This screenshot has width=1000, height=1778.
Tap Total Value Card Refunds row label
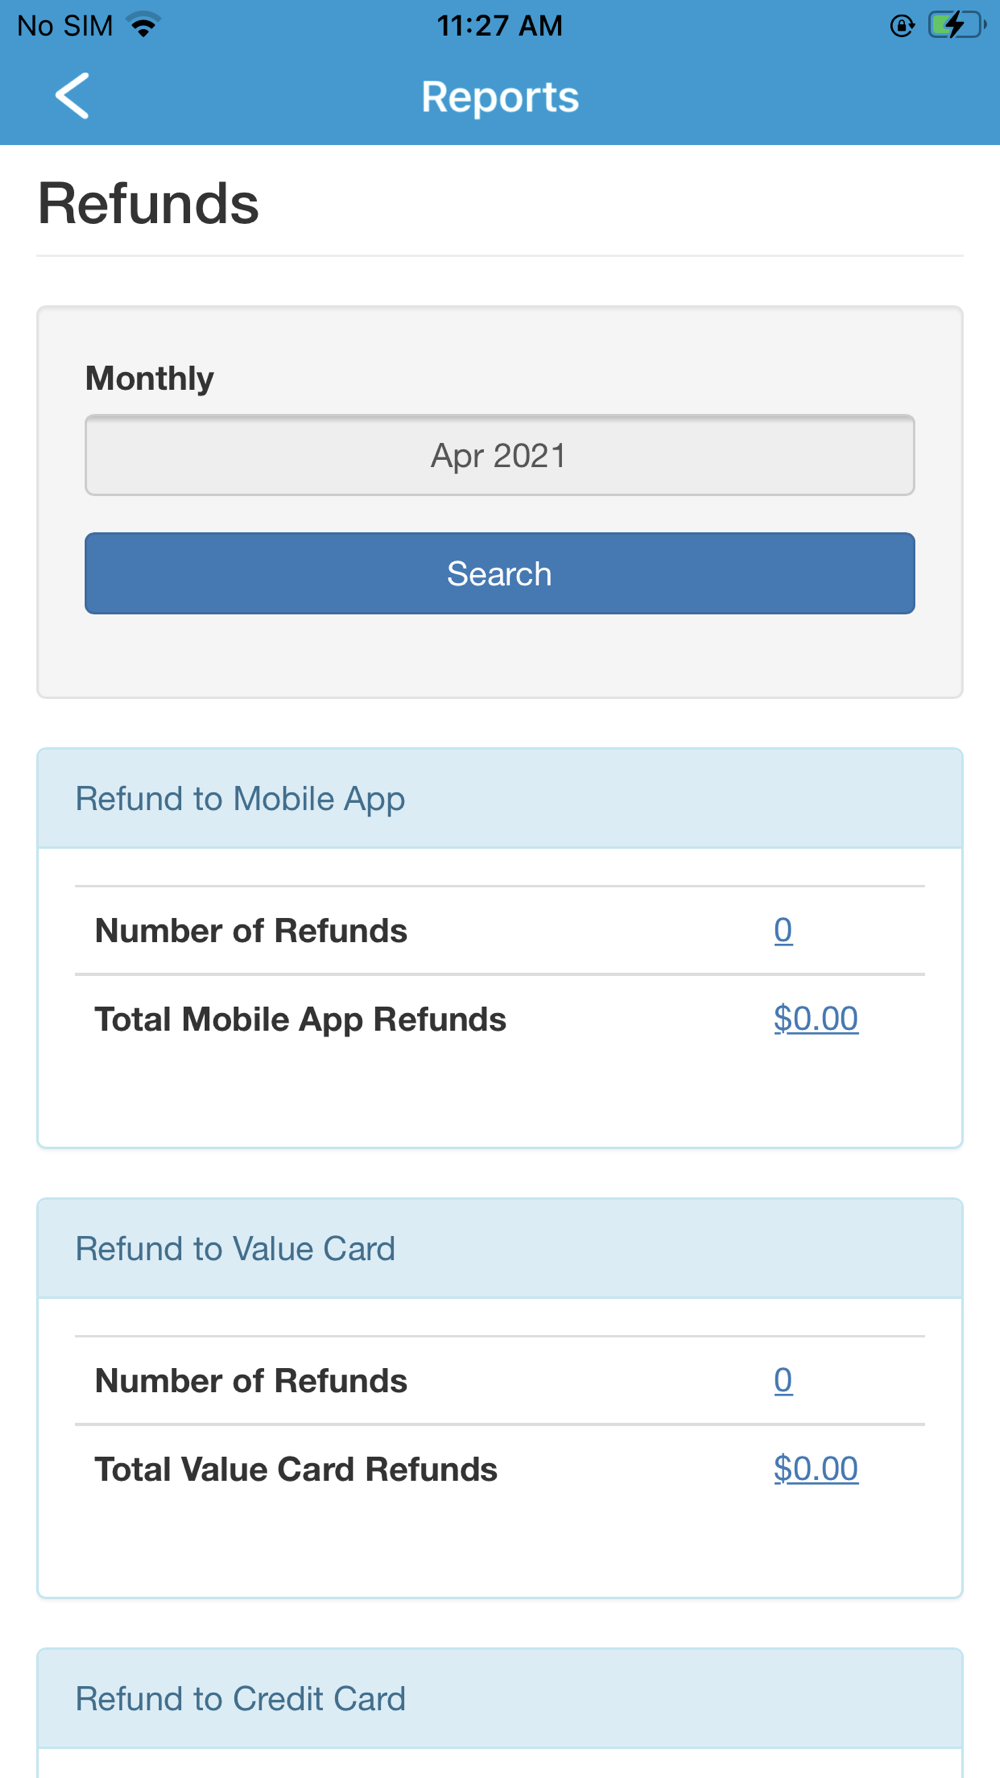point(296,1469)
